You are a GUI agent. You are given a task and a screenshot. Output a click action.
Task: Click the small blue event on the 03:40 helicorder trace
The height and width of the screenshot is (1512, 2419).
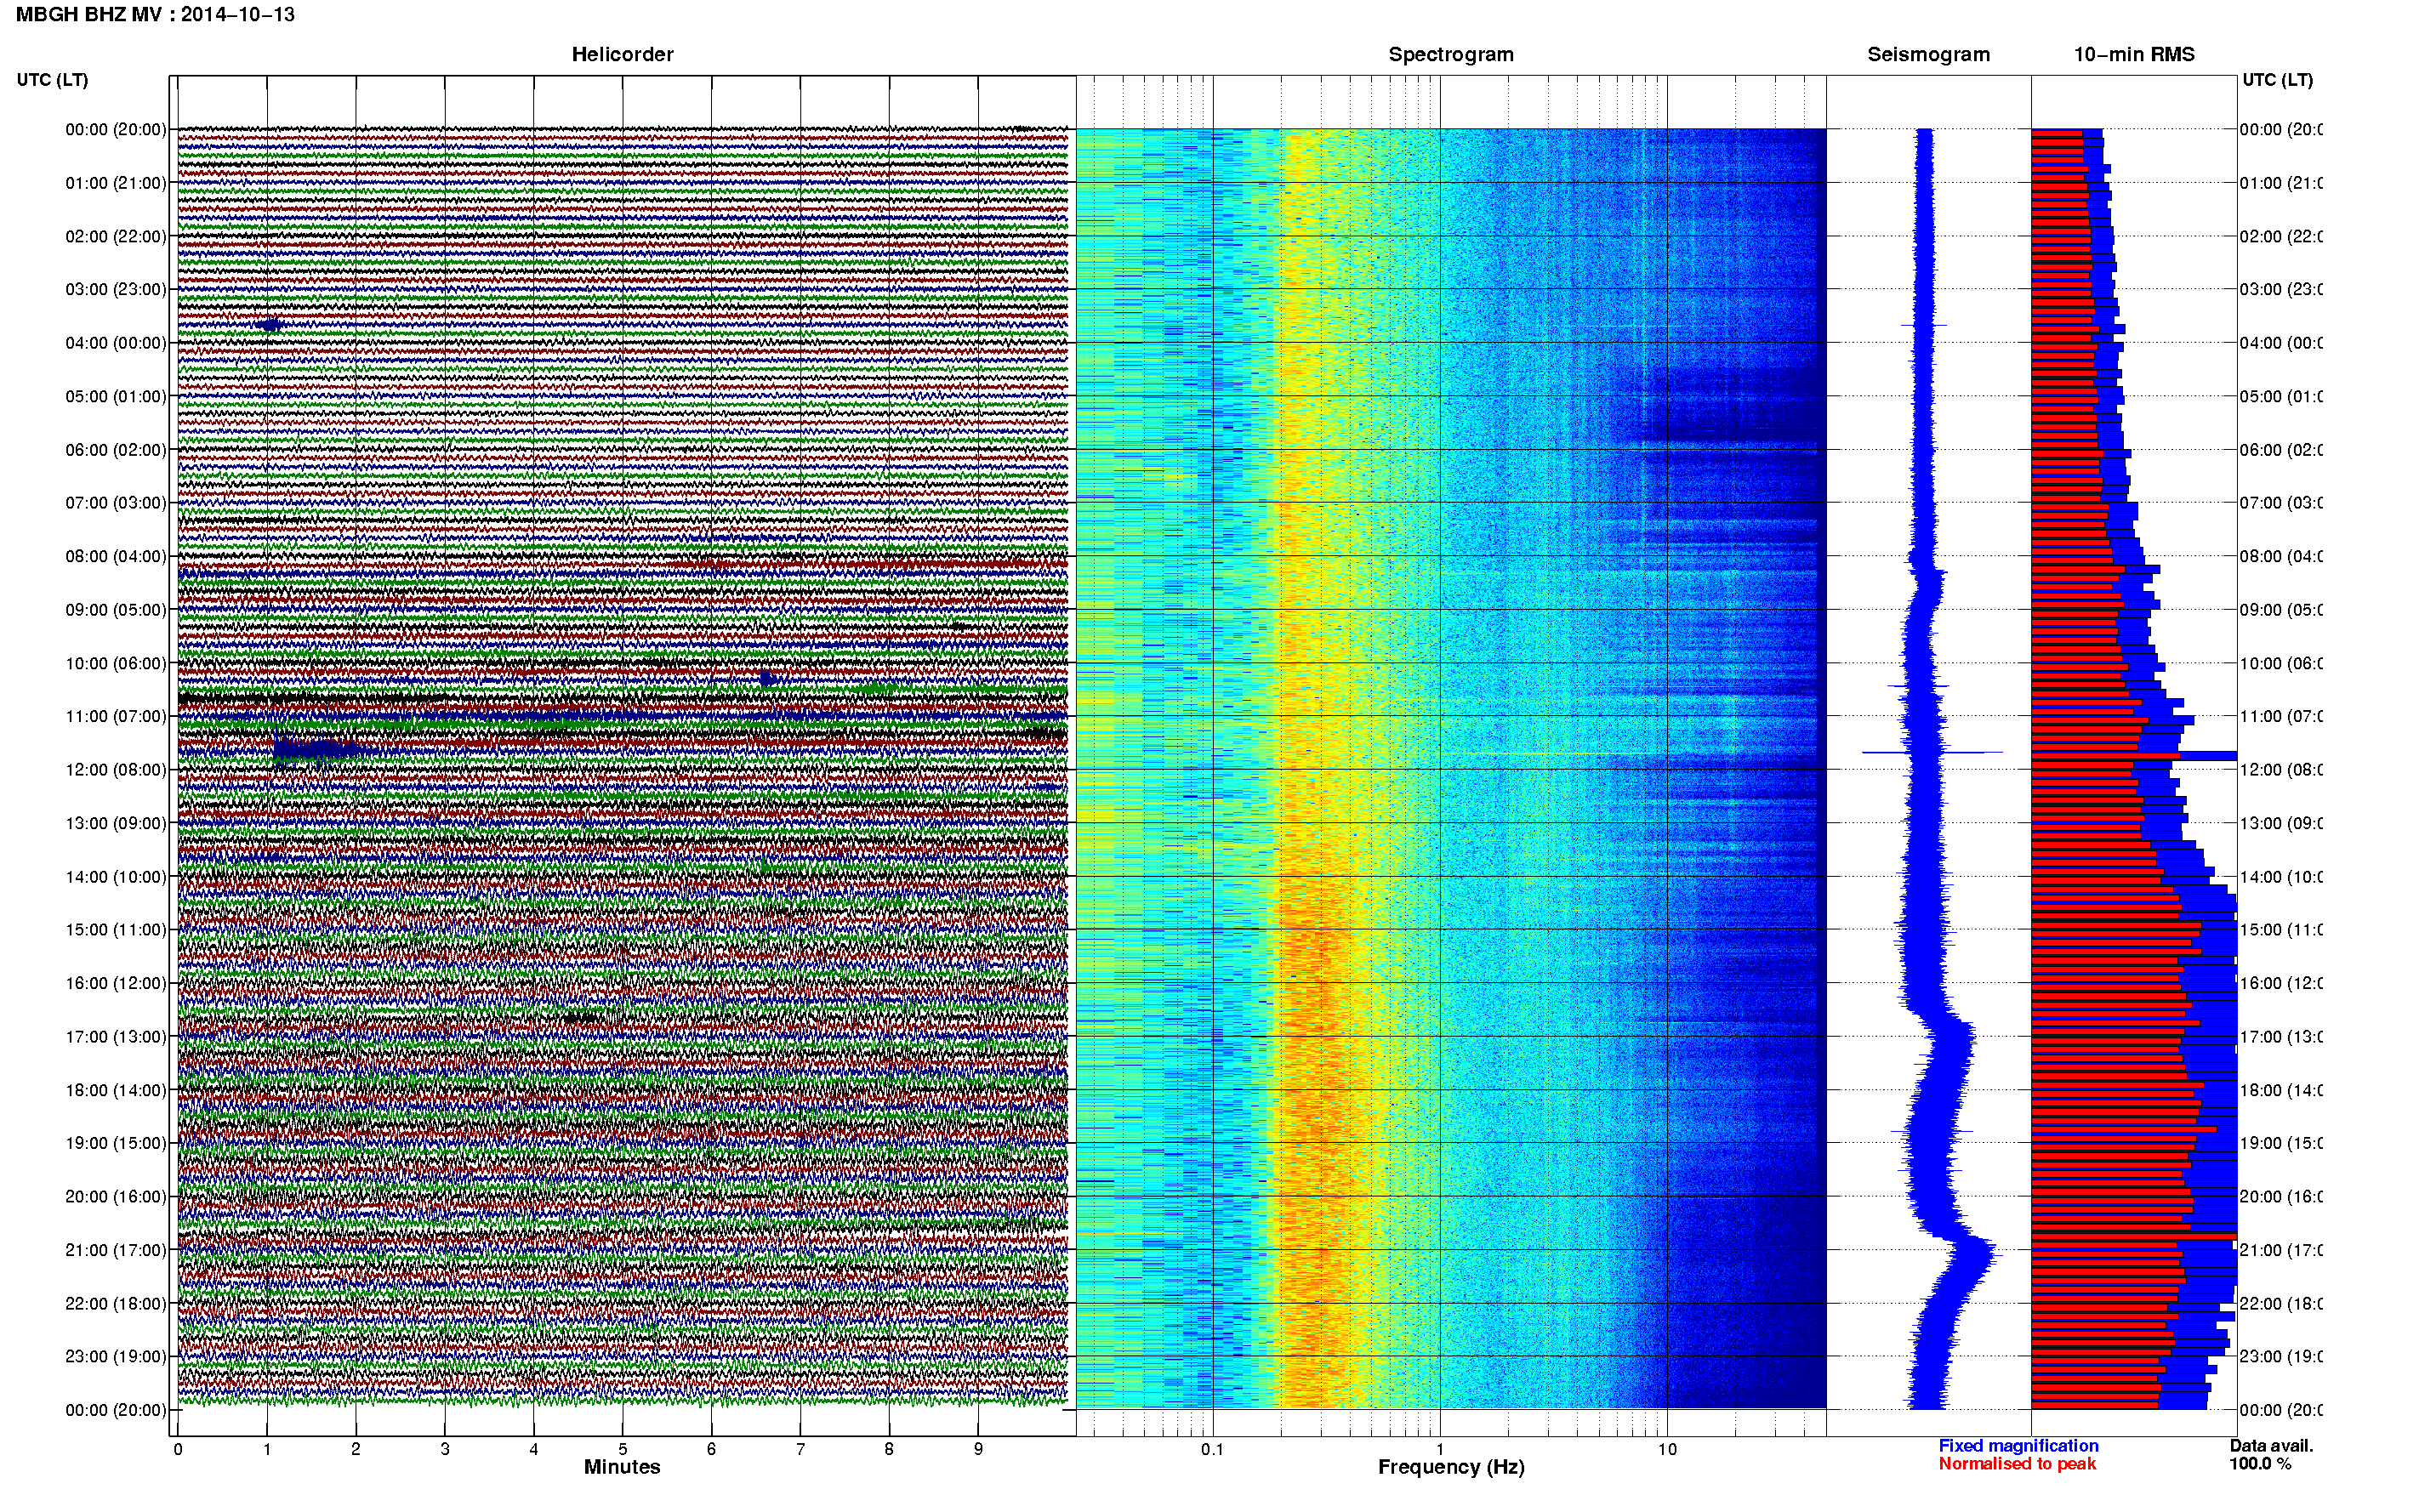pyautogui.click(x=269, y=325)
